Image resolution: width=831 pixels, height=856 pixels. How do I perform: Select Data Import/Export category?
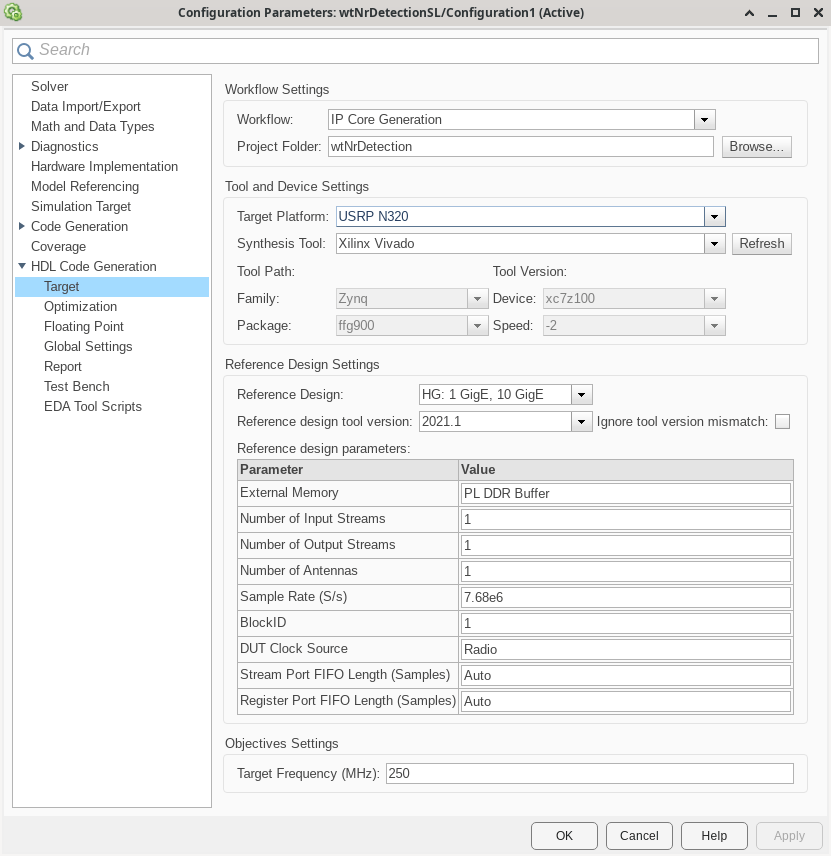(x=86, y=106)
